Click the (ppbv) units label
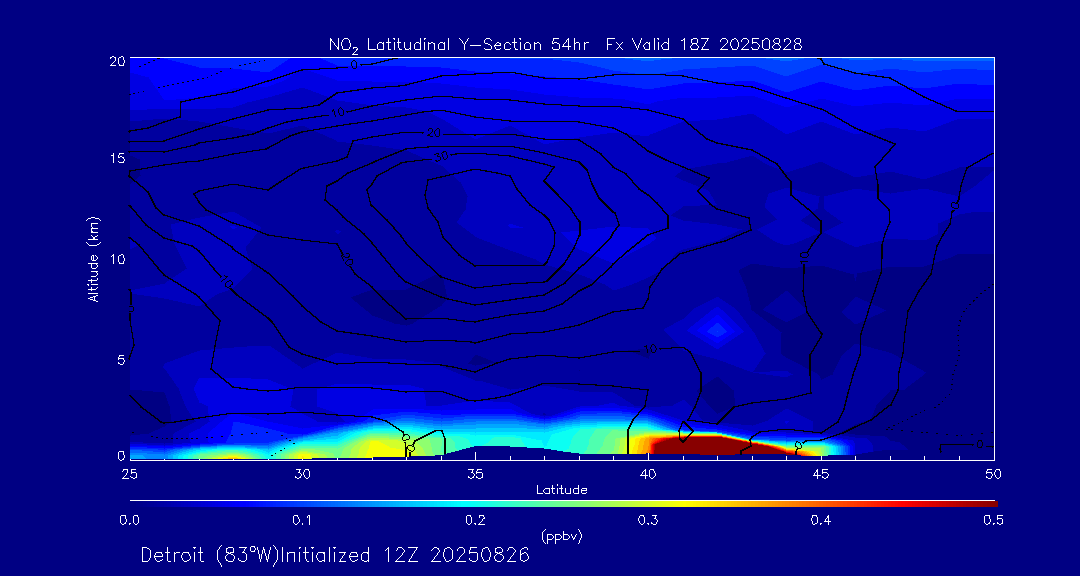 (x=561, y=536)
